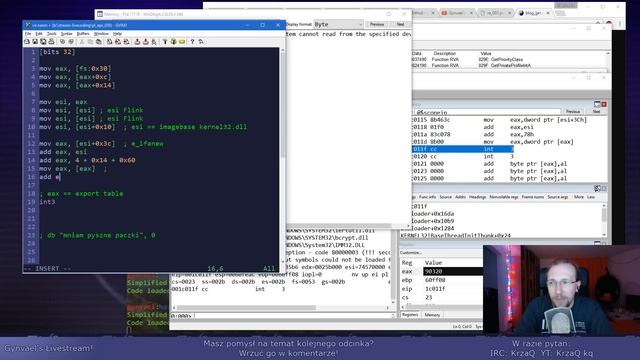640x360 pixels.
Task: Click the Print icon in GVIM toolbar
Action: tap(51, 42)
